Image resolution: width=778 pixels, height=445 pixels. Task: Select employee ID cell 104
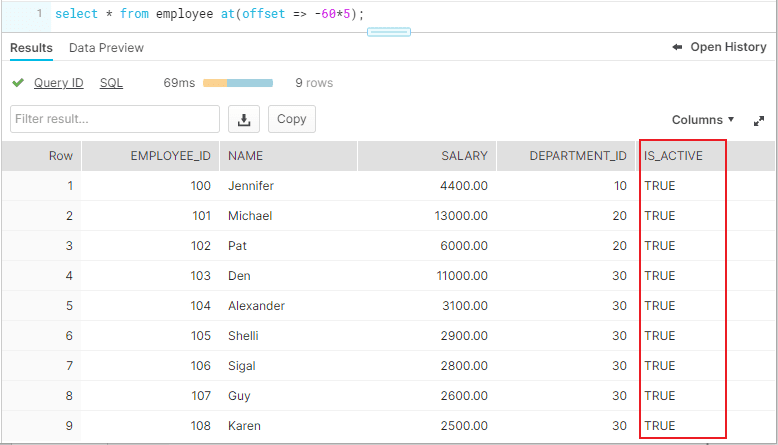point(200,306)
